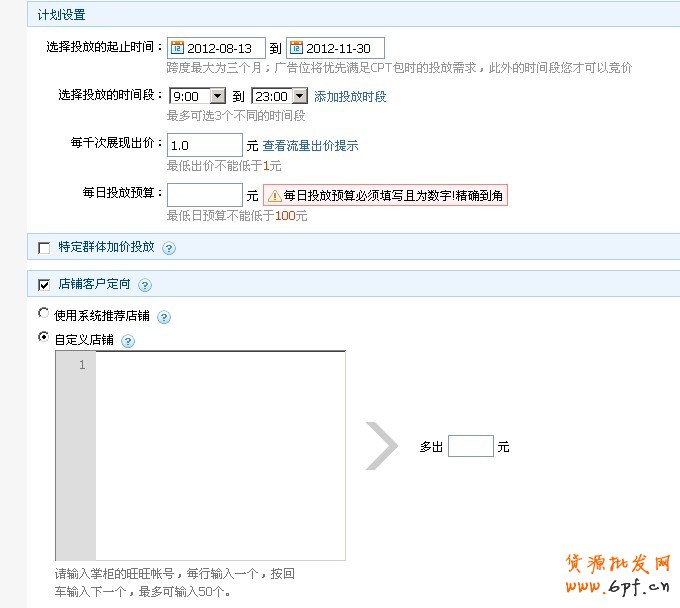Viewport: 680px width, 608px height.
Task: Click calendar icon beside end date 2012-11-30
Action: [x=296, y=48]
